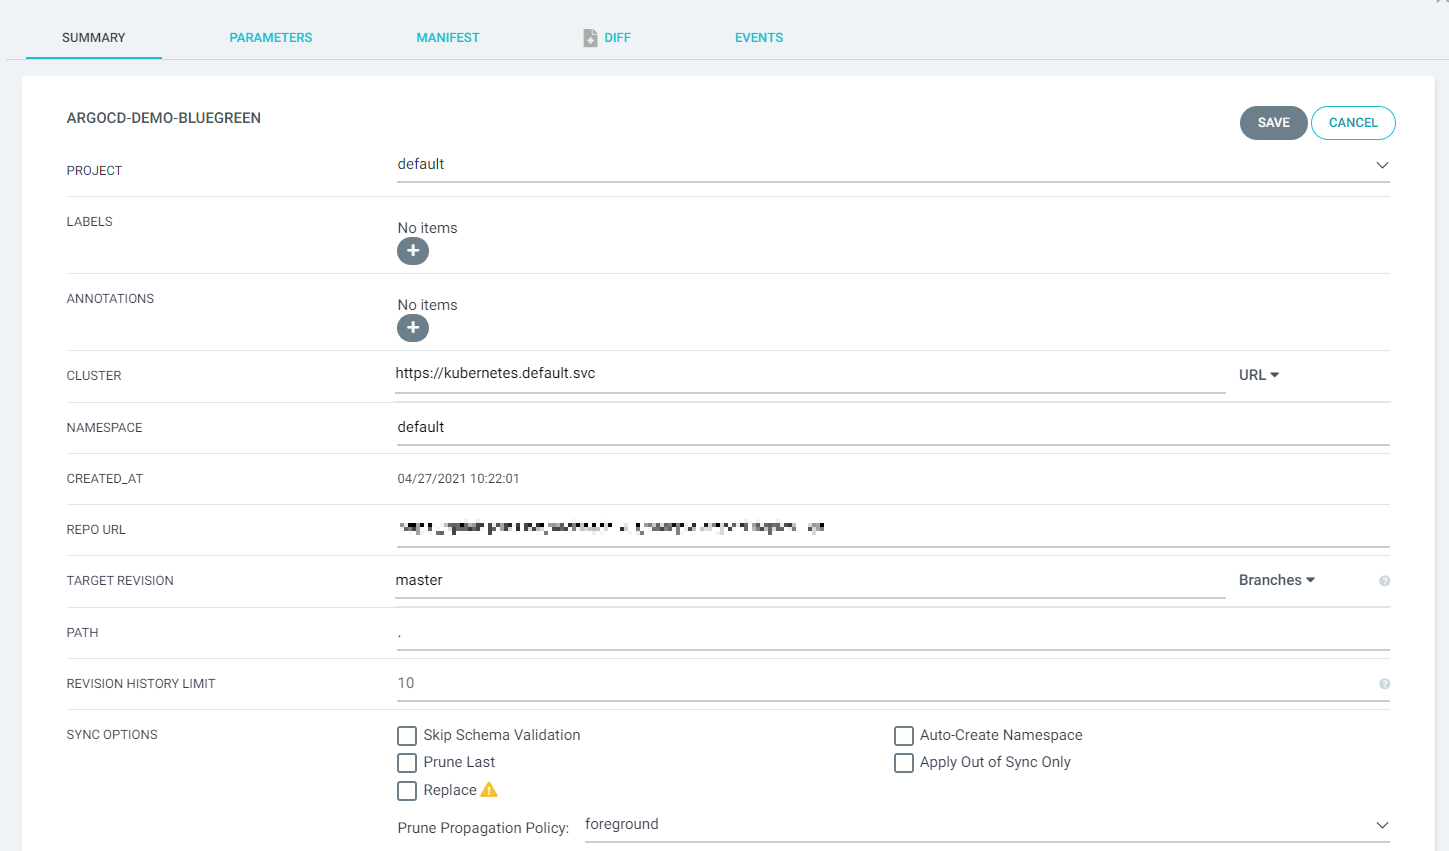Image resolution: width=1449 pixels, height=851 pixels.
Task: Select the ARGOCD-DEMO-BLUEGREEN title
Action: (x=164, y=118)
